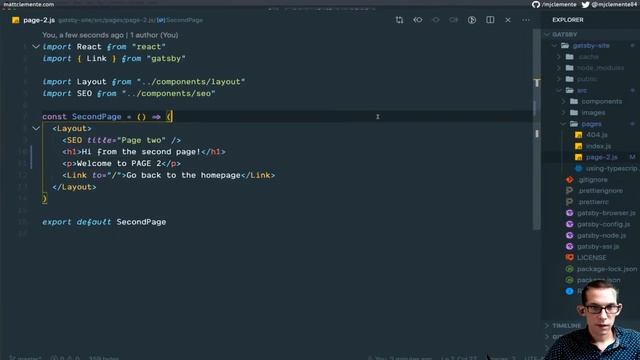Click the Twitter icon in the top overlay
Viewport: 640px width, 360px height.
click(x=585, y=4)
